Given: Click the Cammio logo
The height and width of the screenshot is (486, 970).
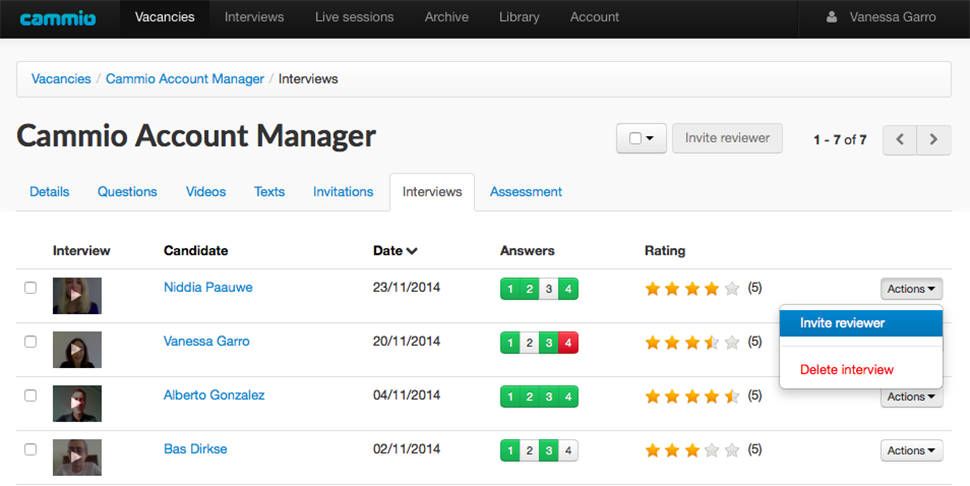Looking at the screenshot, I should 58,18.
